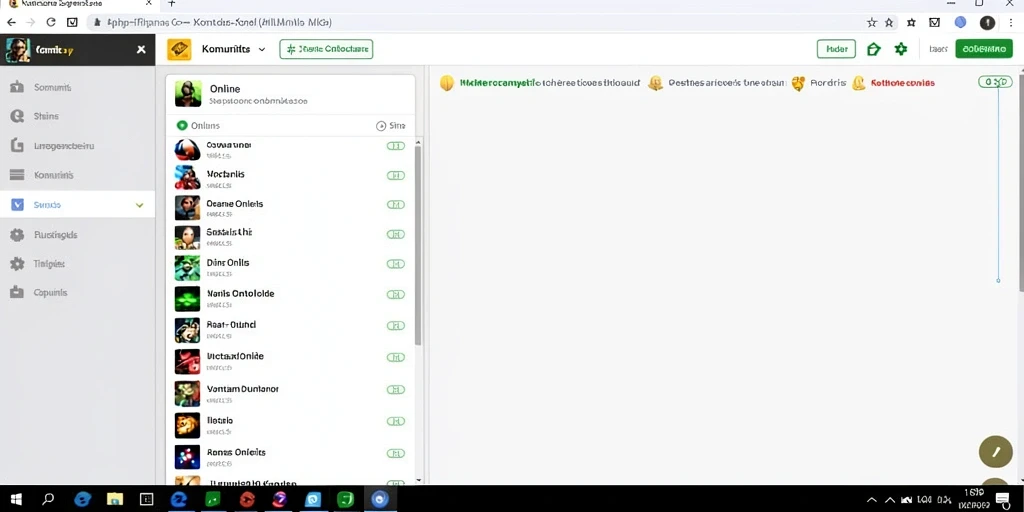Open the Somunits sidebar menu item

click(x=78, y=87)
